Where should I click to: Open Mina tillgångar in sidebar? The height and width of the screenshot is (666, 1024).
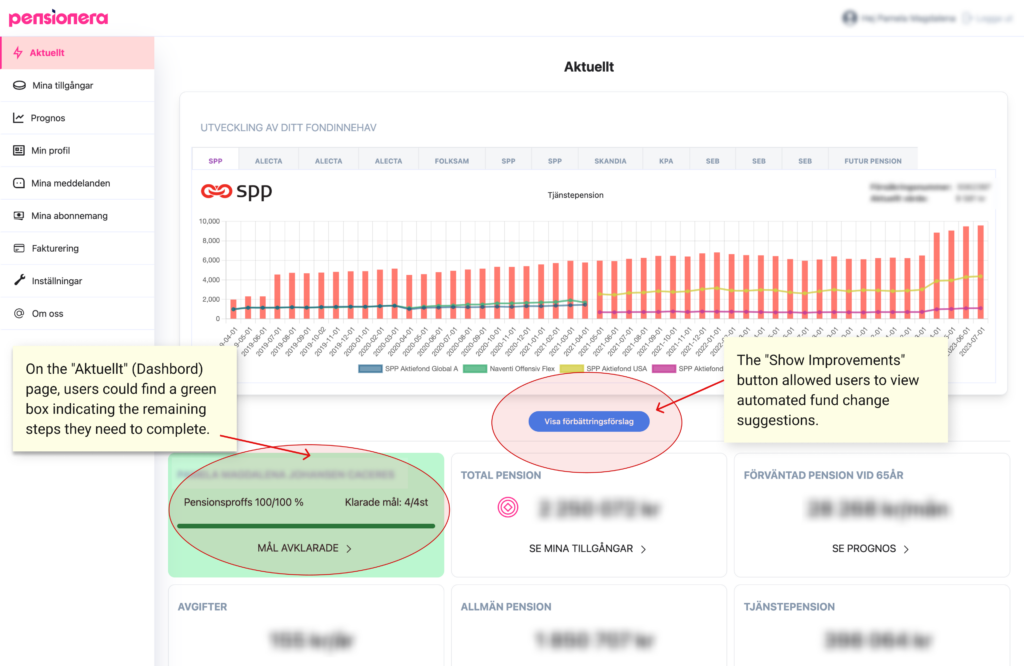click(x=78, y=86)
